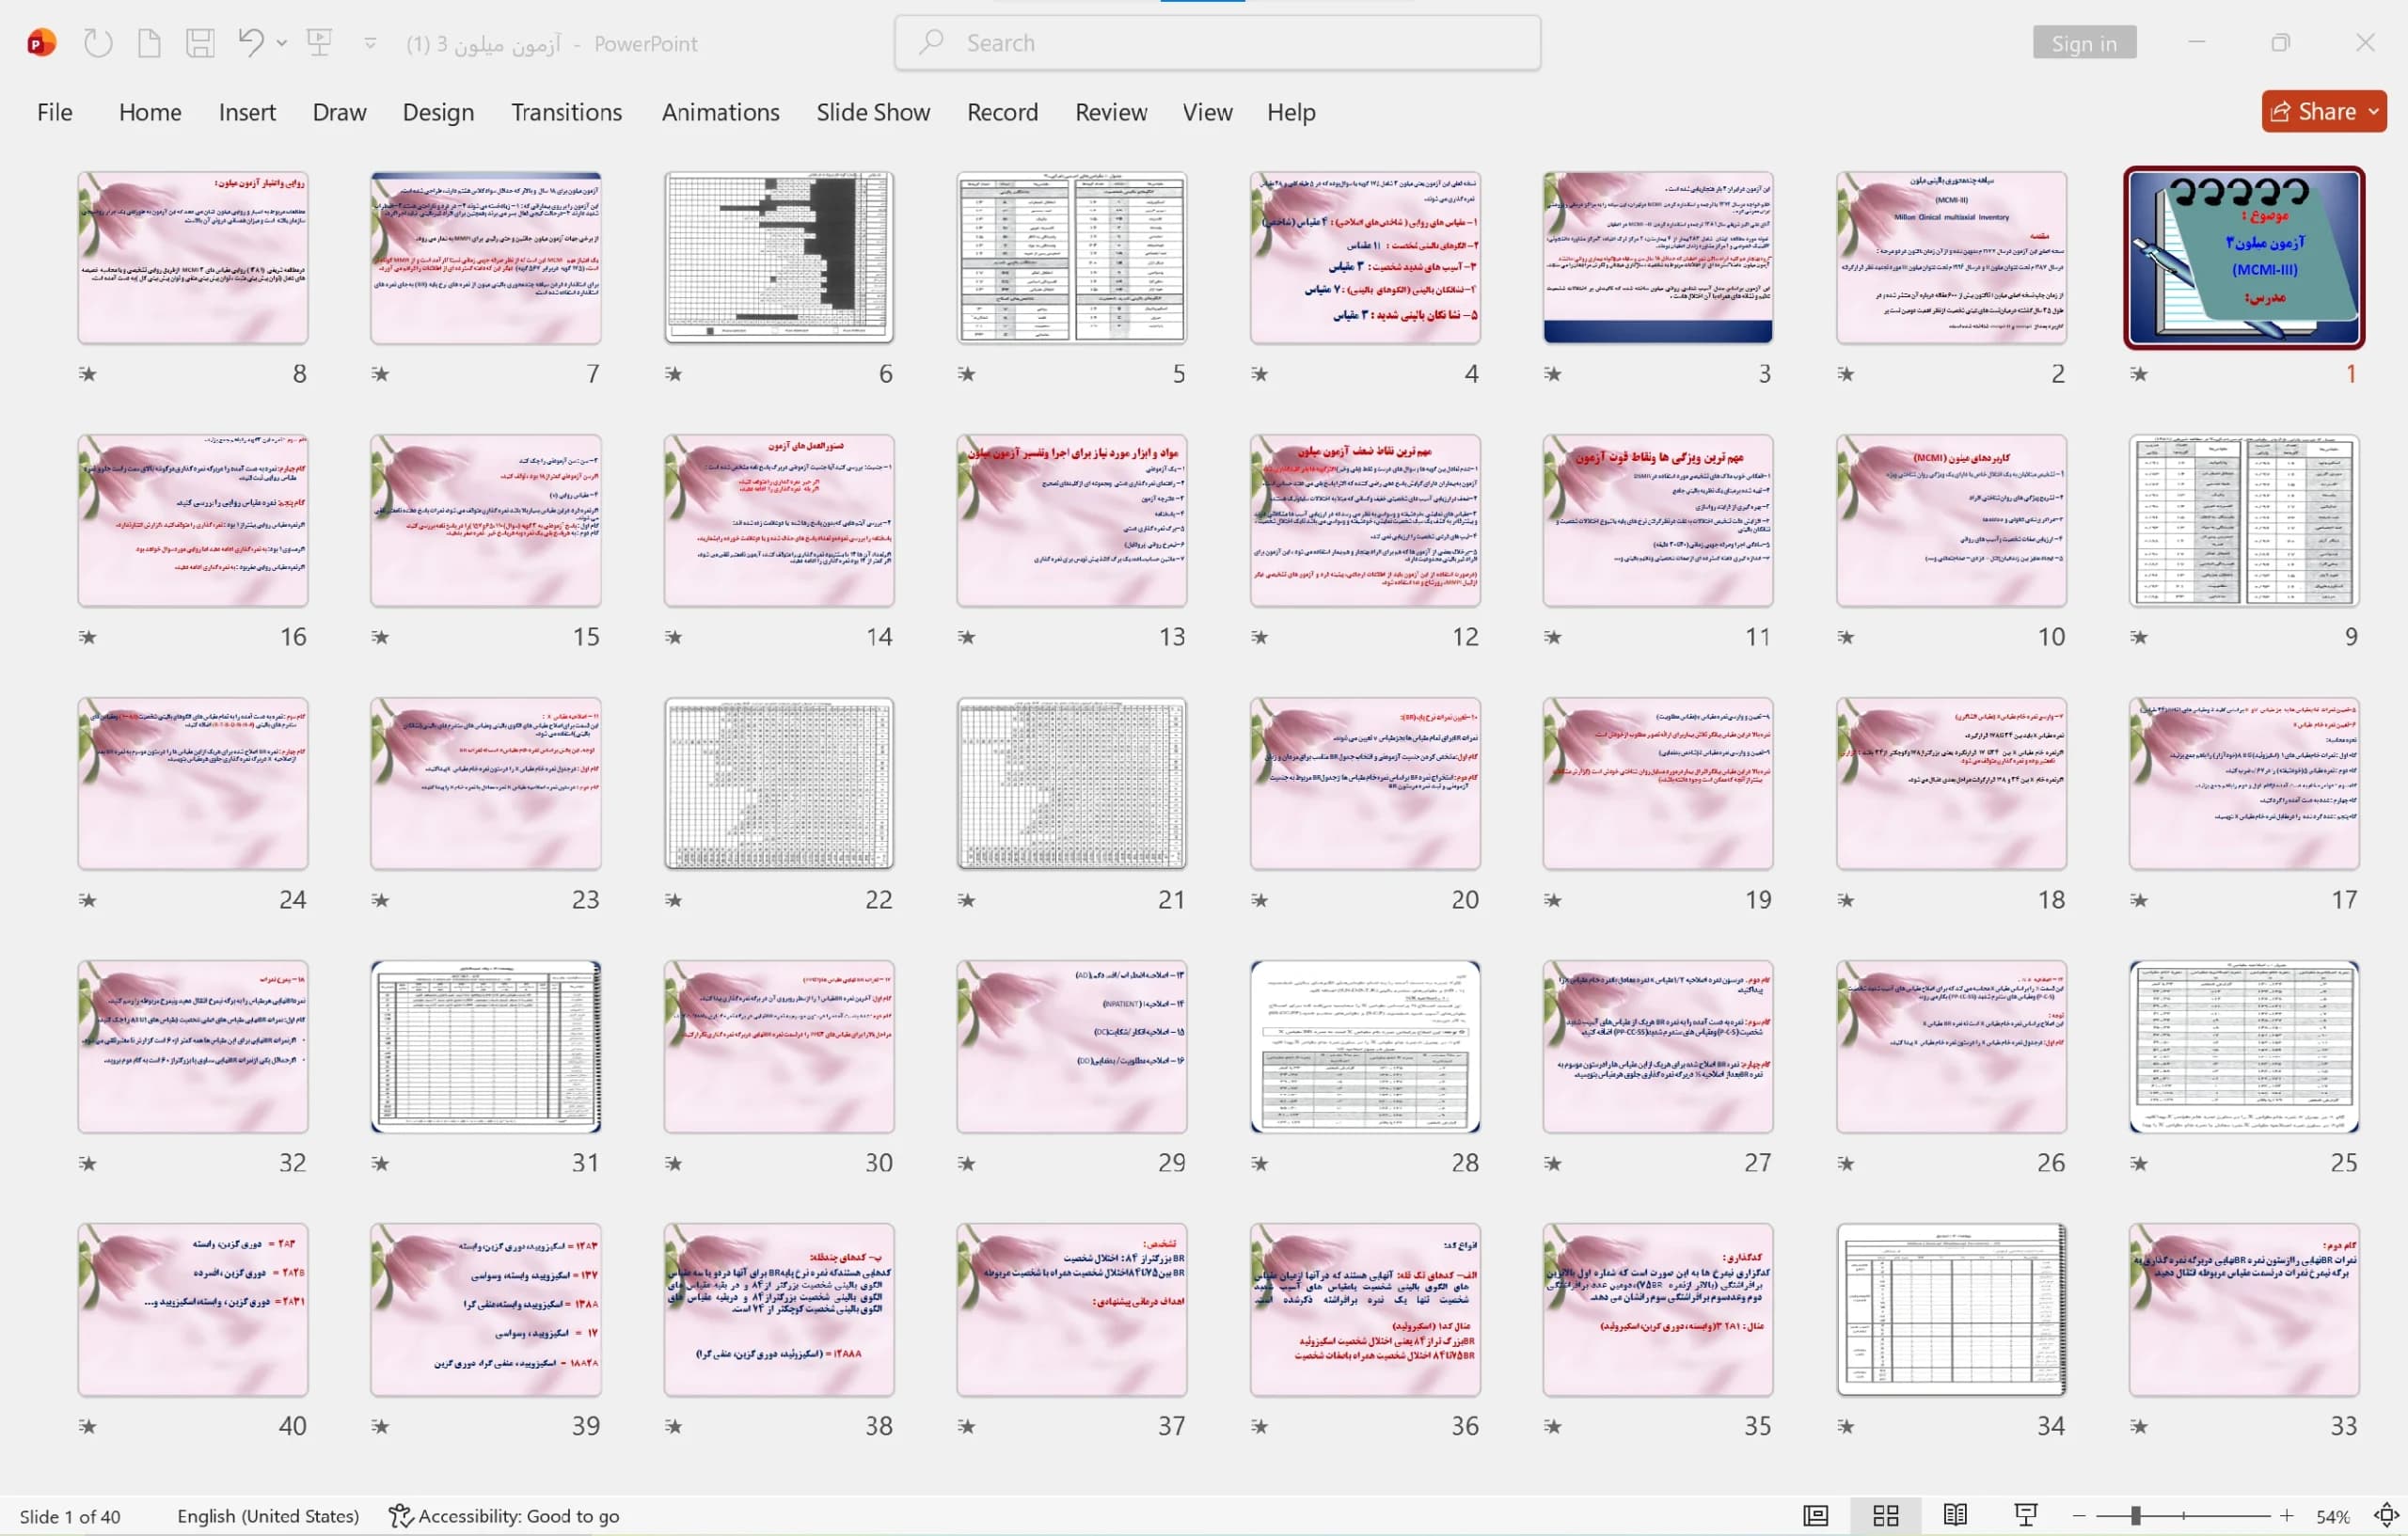Click the animation star under slide 8
Screen dimensions: 2408x1536
coord(88,374)
